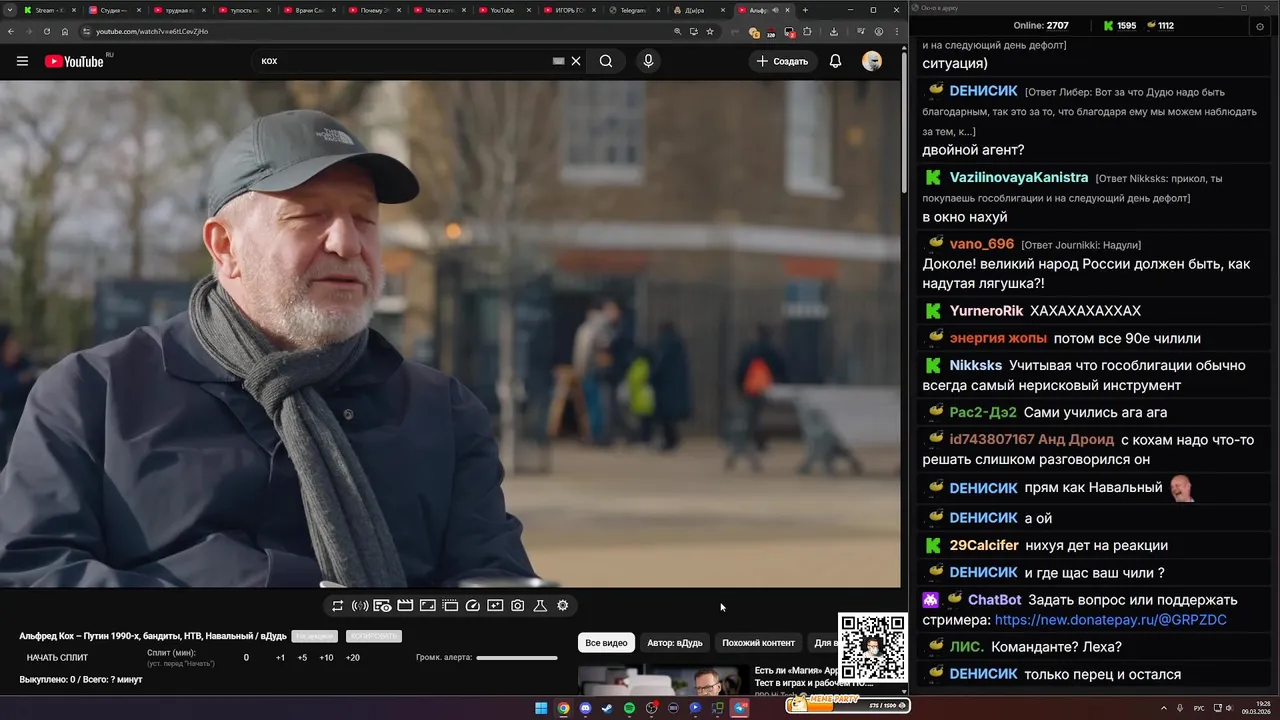Open Steam from the taskbar

coord(607,708)
